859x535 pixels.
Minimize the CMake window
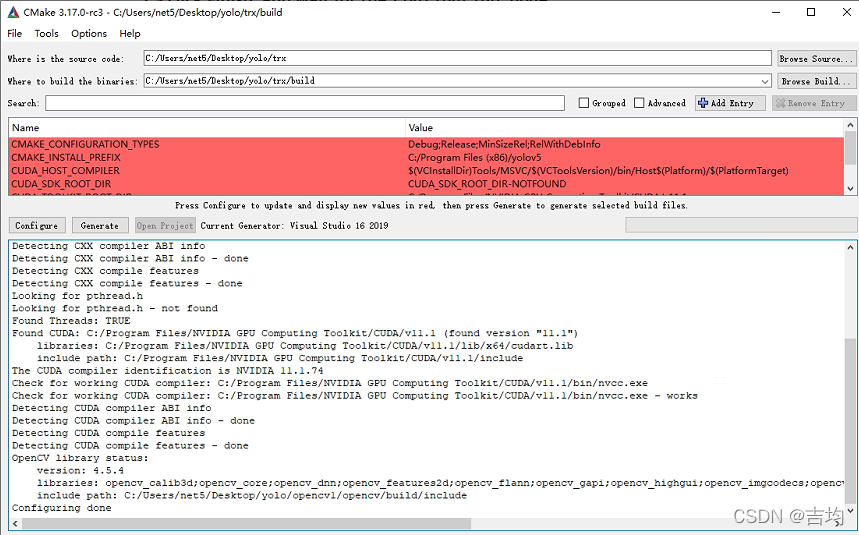[776, 12]
